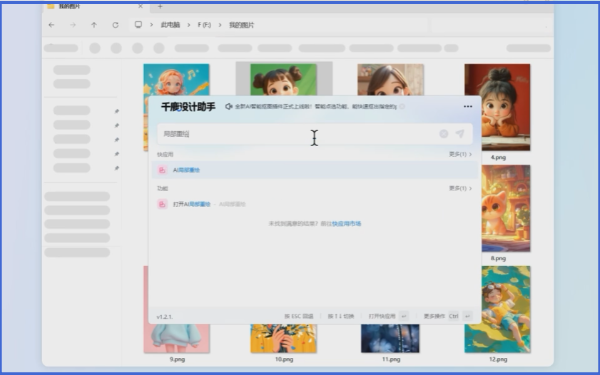Open the 快应用市场 link
Screen dimensions: 600x375
pyautogui.click(x=346, y=223)
